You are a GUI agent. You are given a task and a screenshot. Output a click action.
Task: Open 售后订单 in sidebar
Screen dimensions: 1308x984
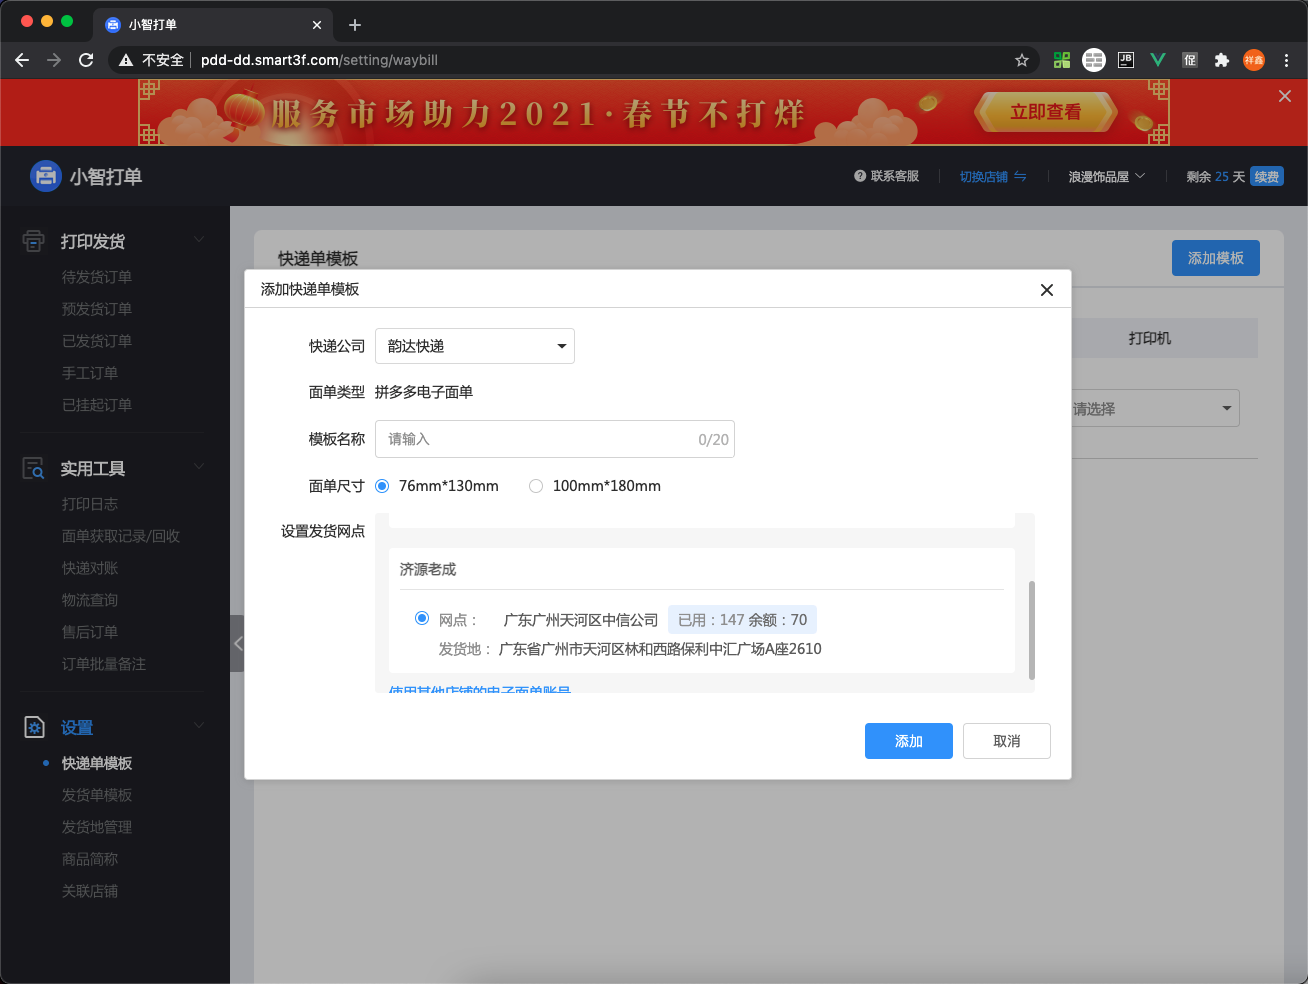90,632
